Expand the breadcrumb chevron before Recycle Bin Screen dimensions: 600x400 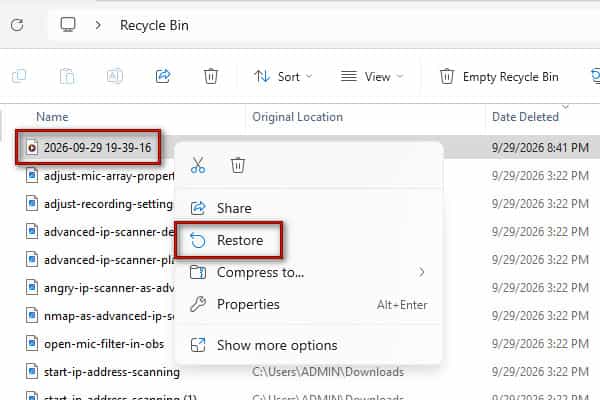[98, 25]
